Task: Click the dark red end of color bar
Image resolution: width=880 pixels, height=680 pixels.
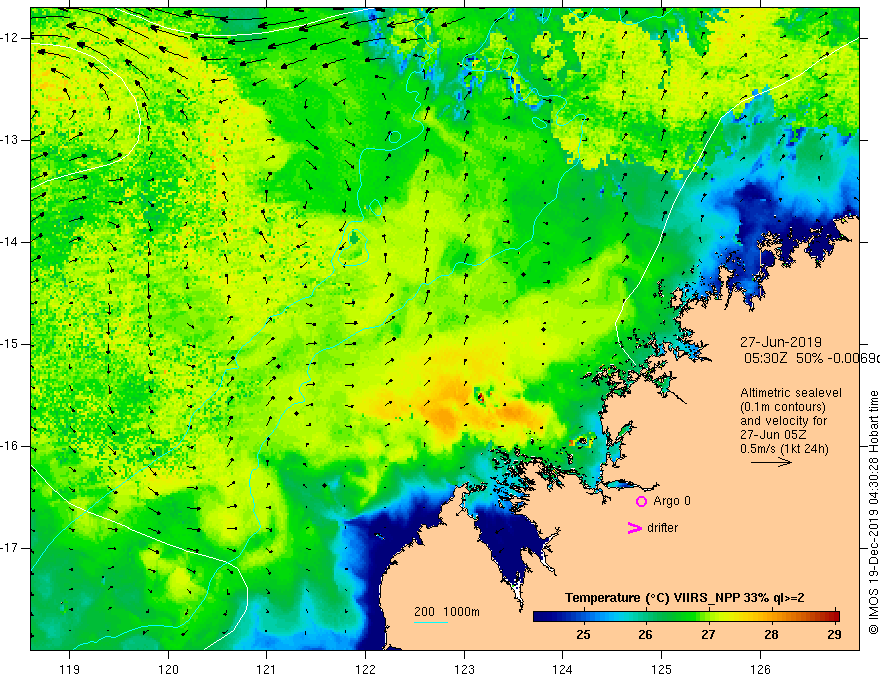Action: point(833,616)
